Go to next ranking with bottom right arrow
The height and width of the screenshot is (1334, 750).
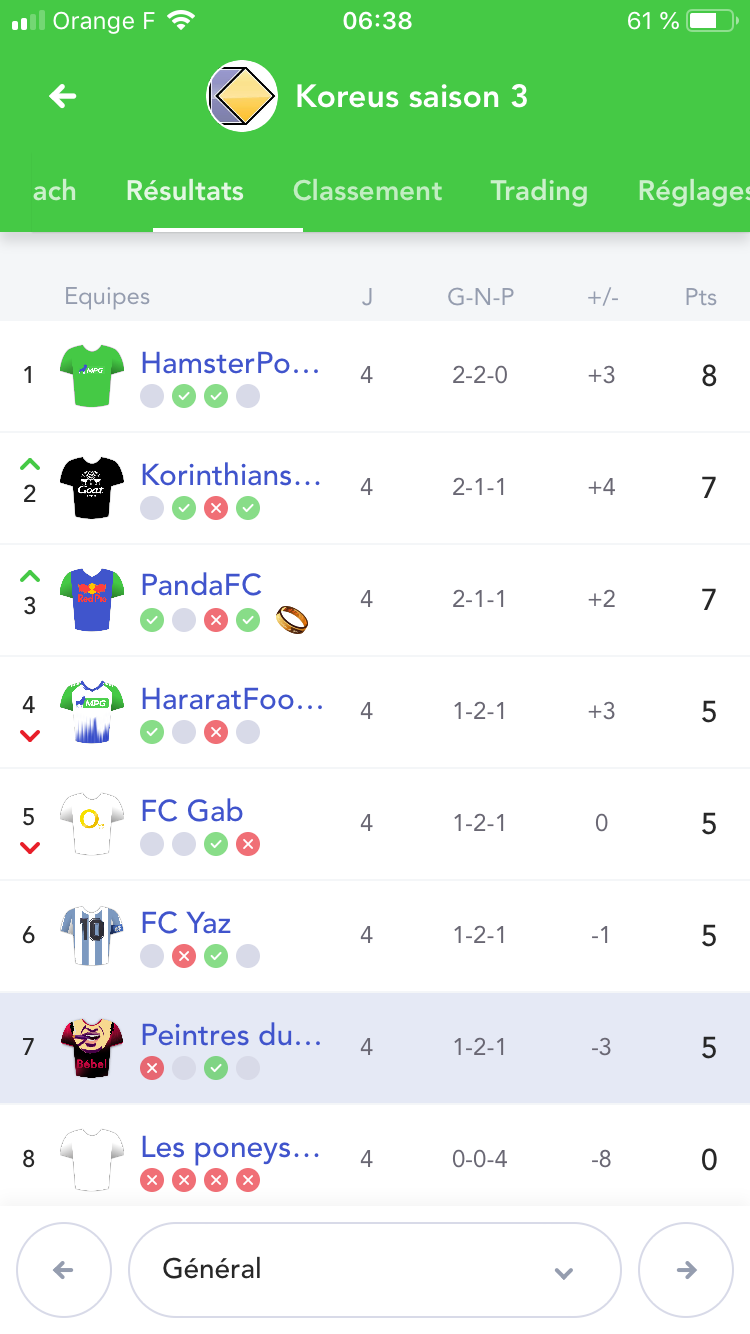(x=687, y=1270)
